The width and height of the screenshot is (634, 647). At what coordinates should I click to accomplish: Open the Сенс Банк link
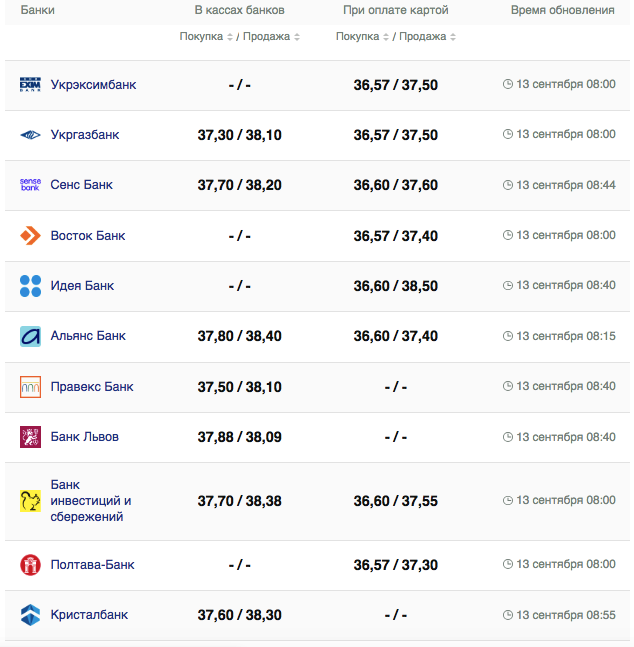tap(82, 185)
